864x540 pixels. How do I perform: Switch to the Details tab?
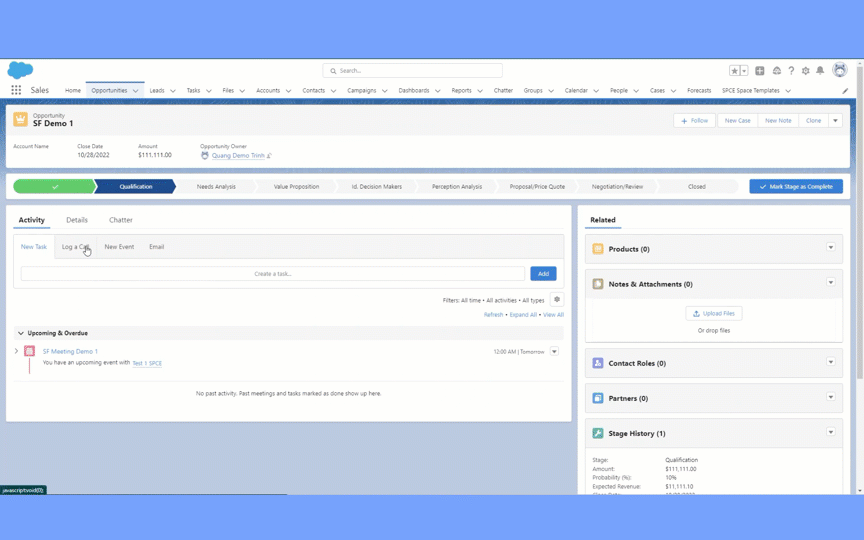click(77, 220)
